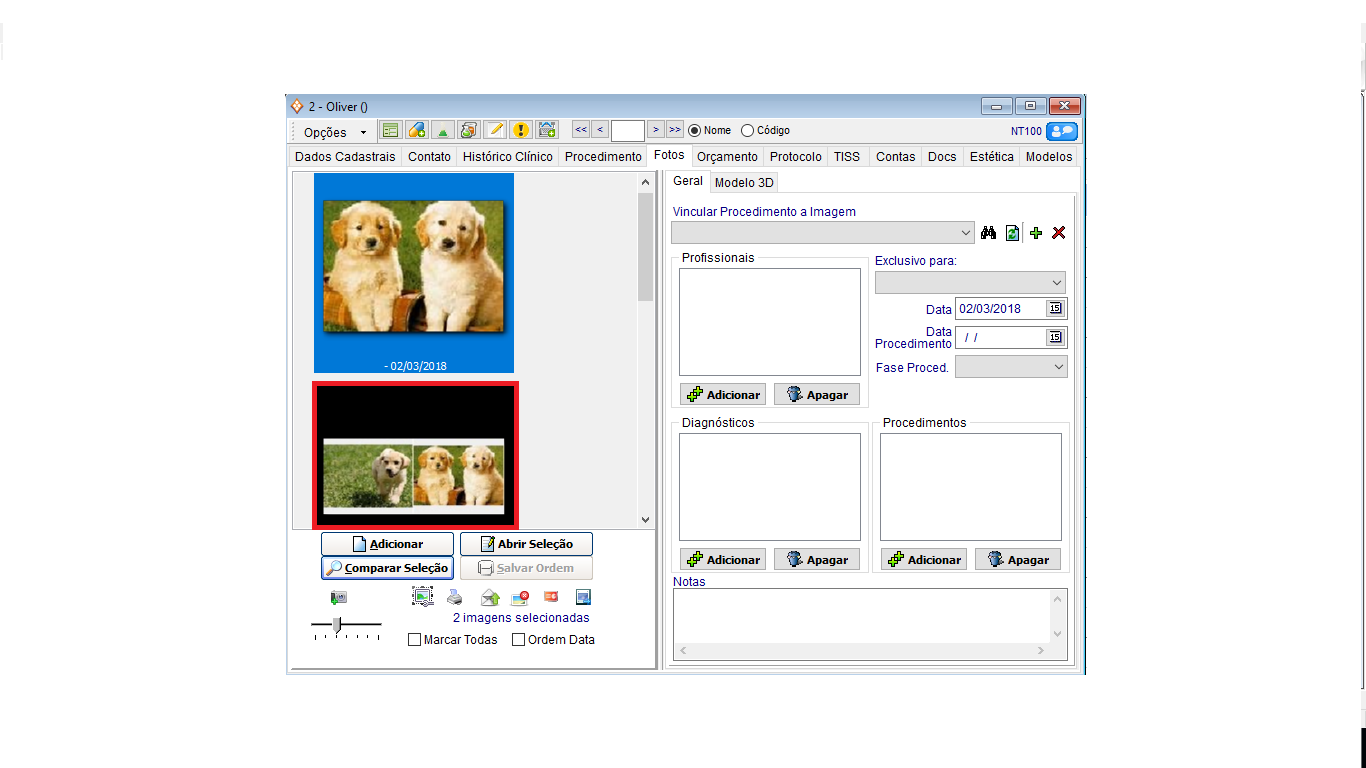Click the pill with plus medication icon
Viewport: 1366px width, 768px height.
[x=416, y=130]
